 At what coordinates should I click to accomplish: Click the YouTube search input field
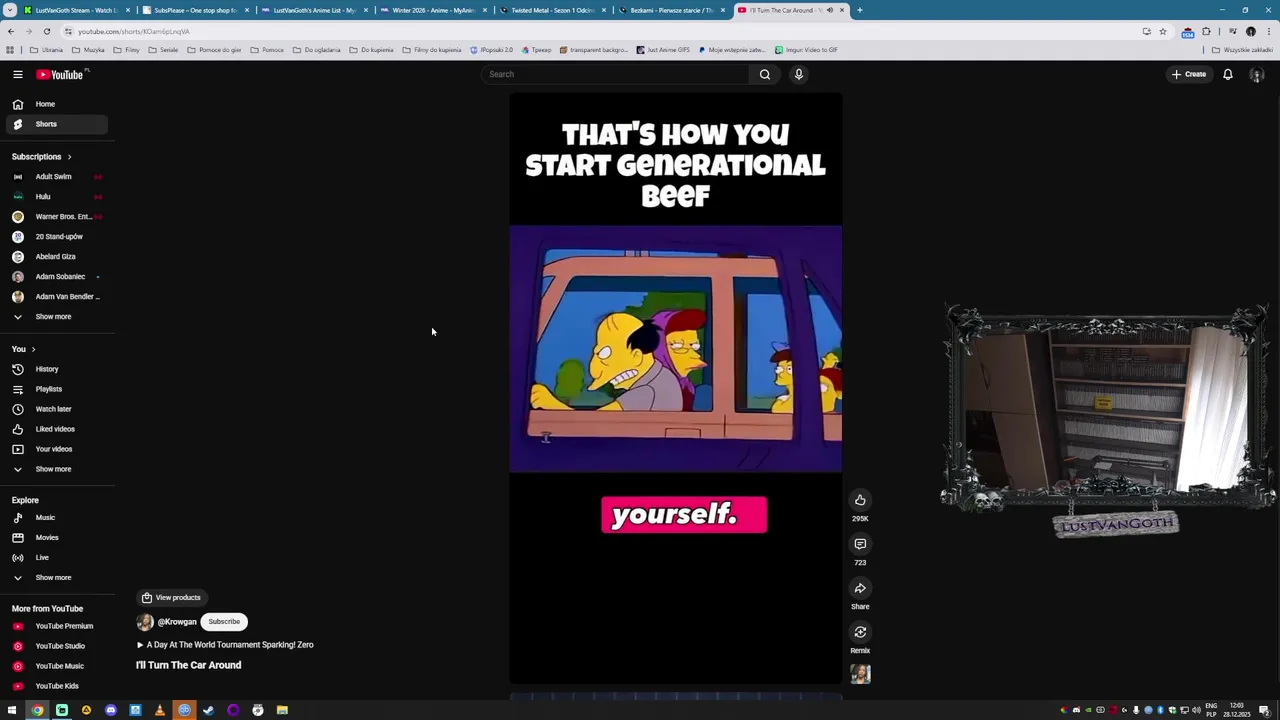[x=615, y=74]
